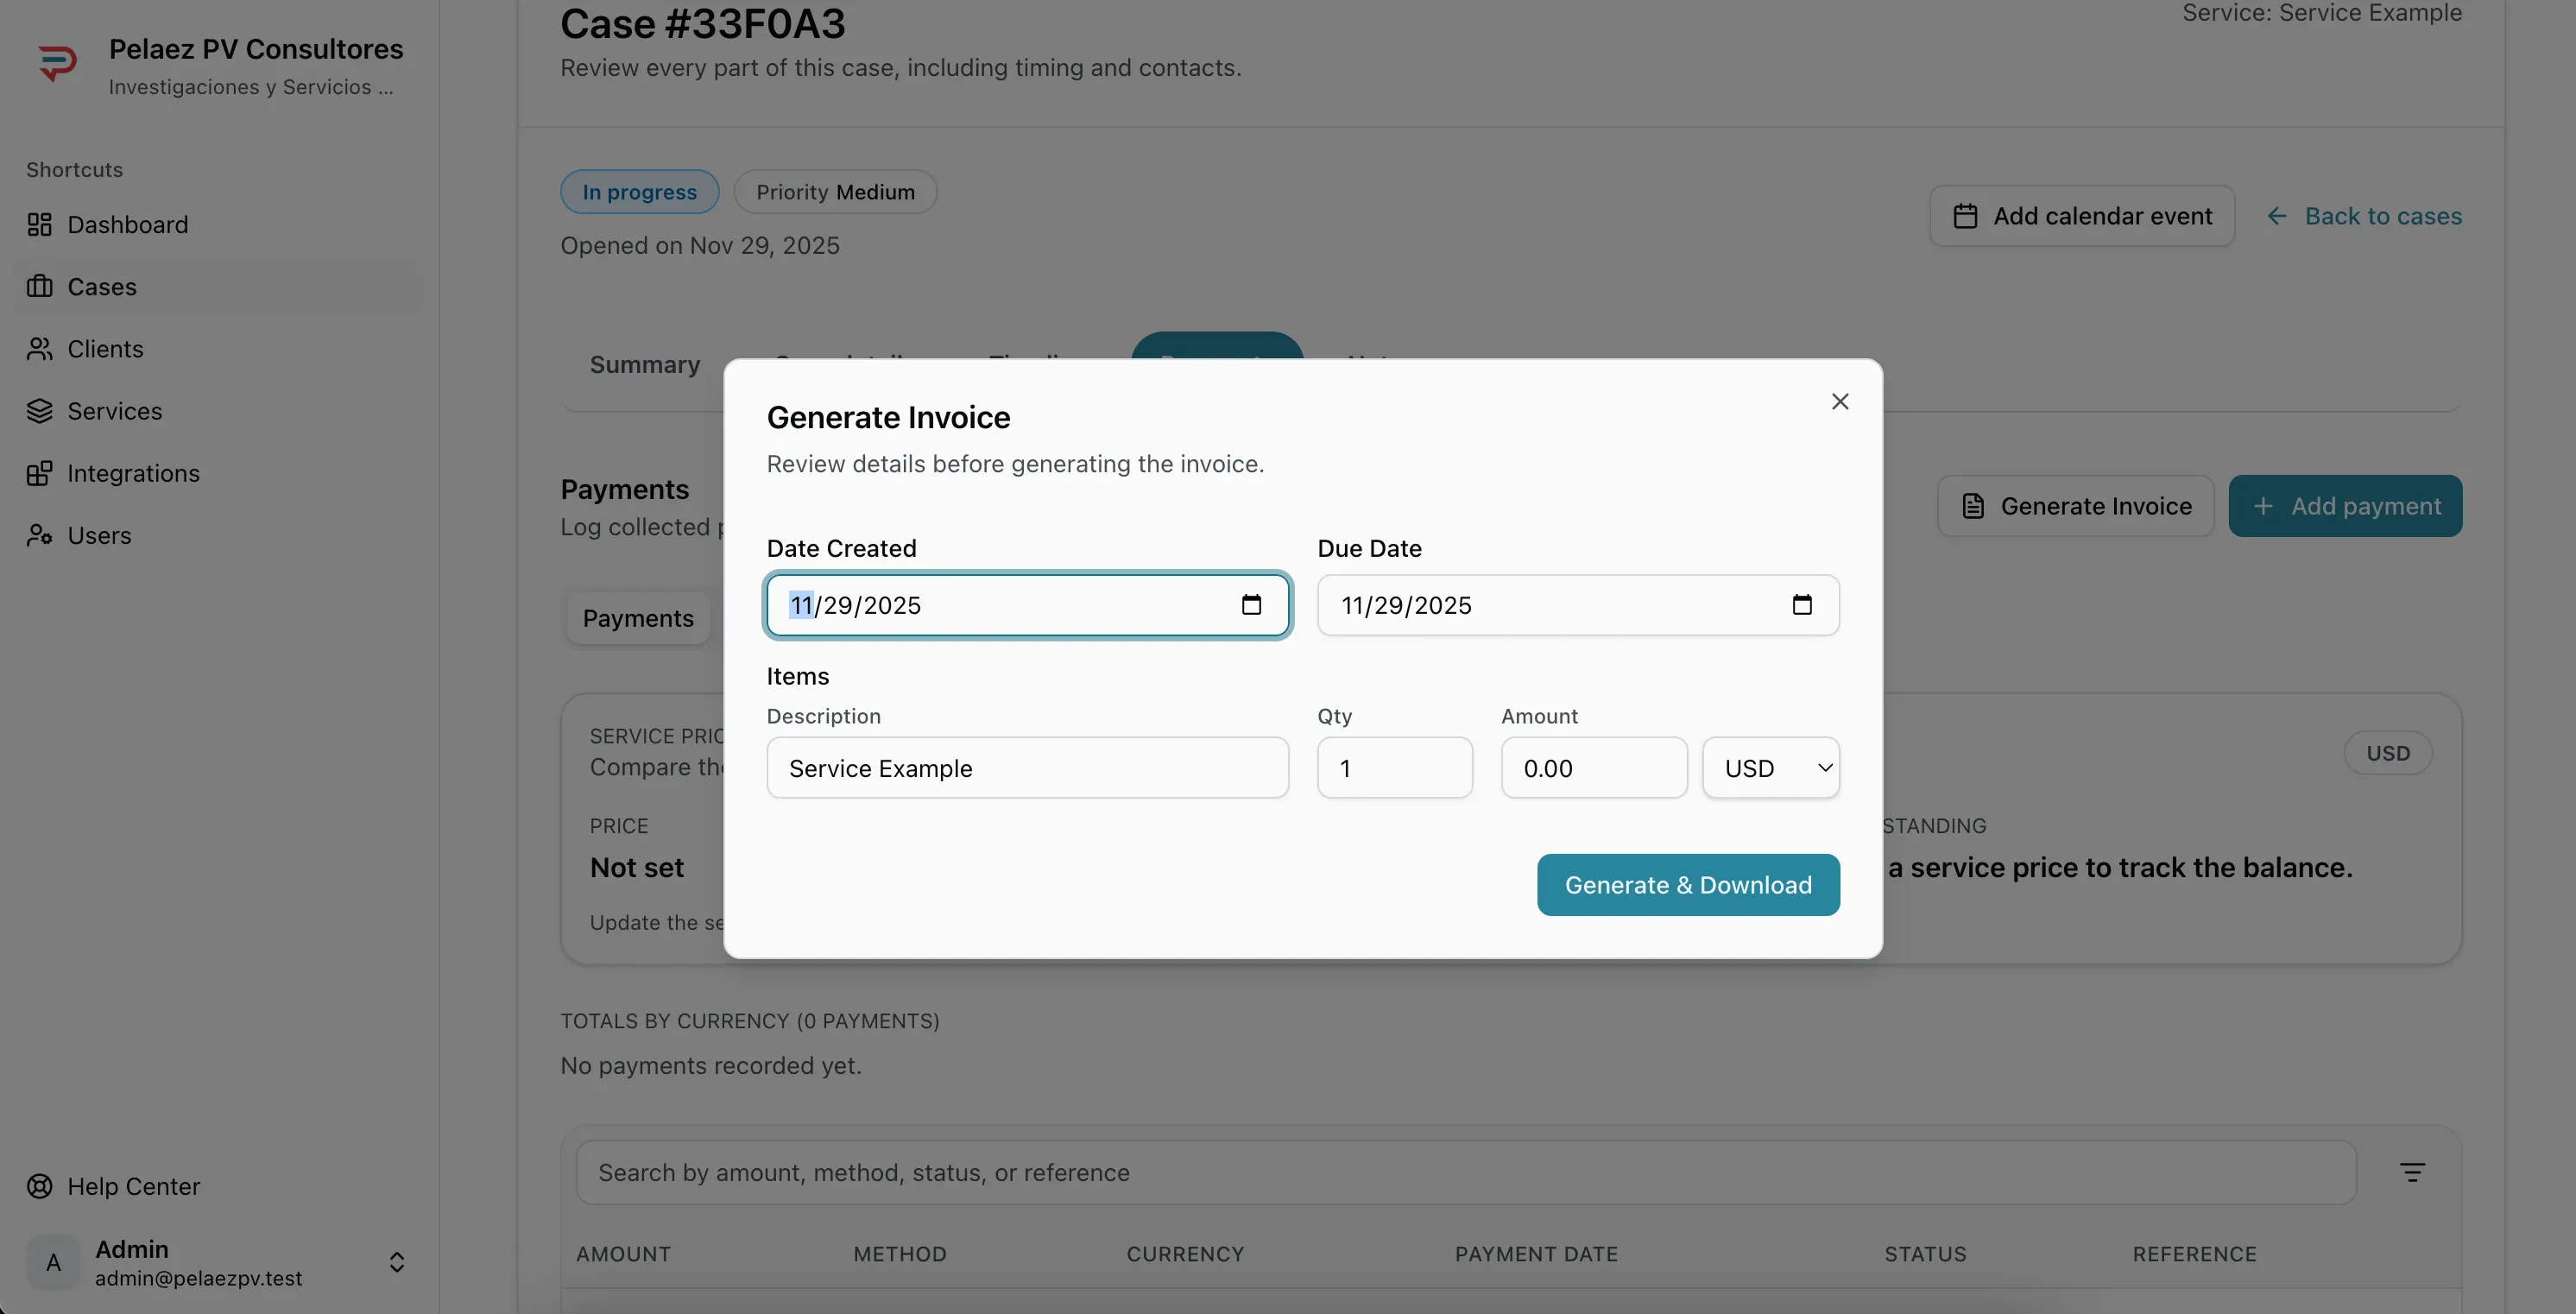Click Generate & Download in the dialog

(x=1687, y=884)
